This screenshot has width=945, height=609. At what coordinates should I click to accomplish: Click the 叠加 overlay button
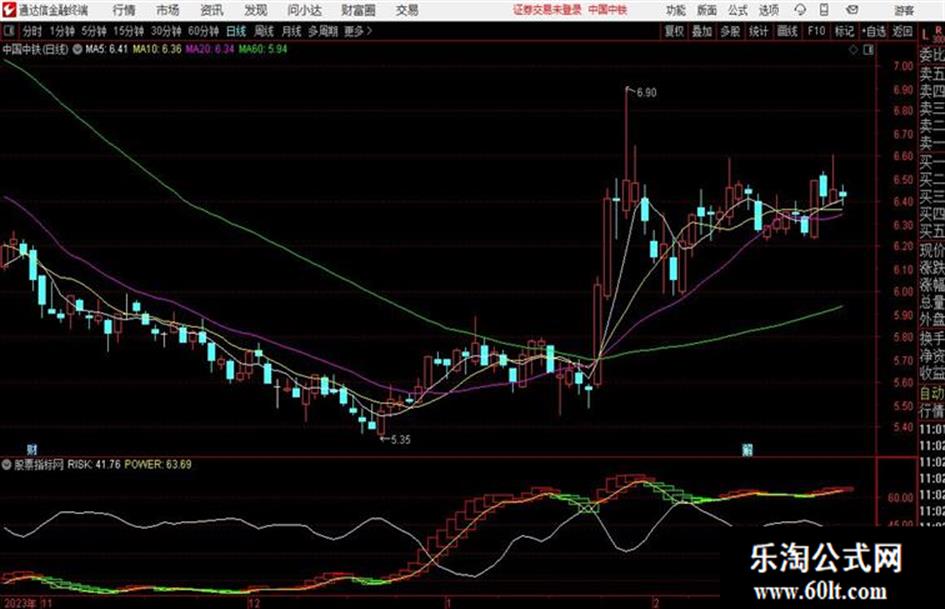tap(702, 31)
